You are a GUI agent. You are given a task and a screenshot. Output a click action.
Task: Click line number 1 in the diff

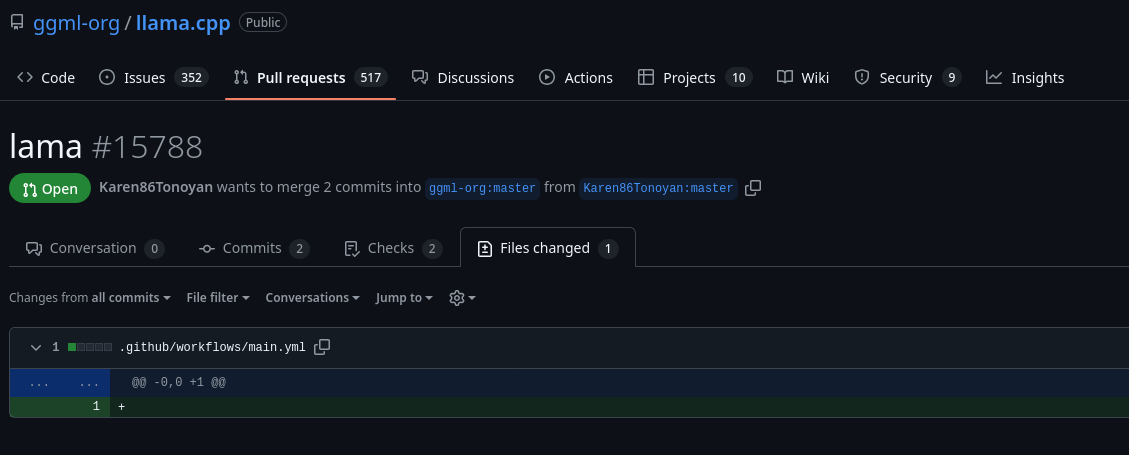(96, 407)
